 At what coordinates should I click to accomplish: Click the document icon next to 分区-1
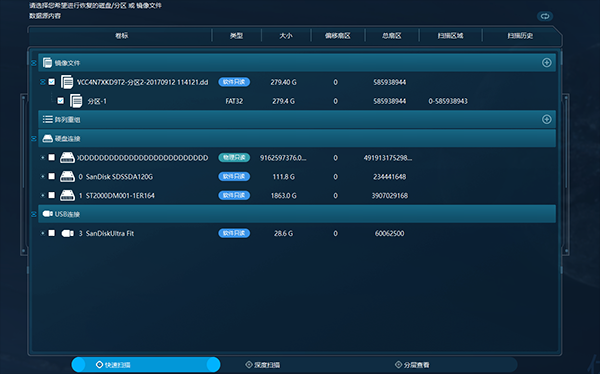click(x=76, y=101)
